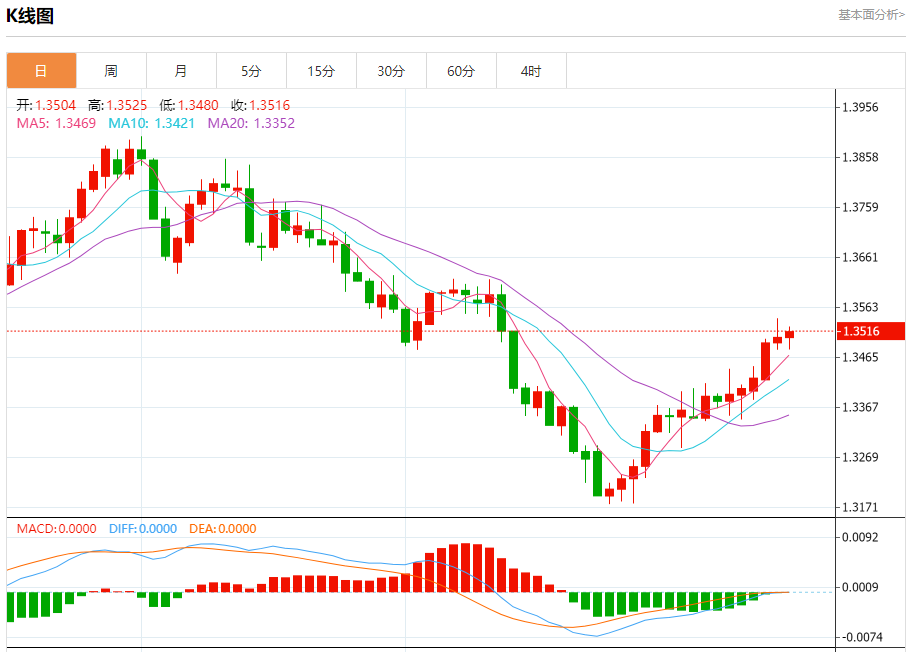Image resolution: width=914 pixels, height=652 pixels.
Task: Click the 开:1.3504 open price value
Action: point(46,105)
